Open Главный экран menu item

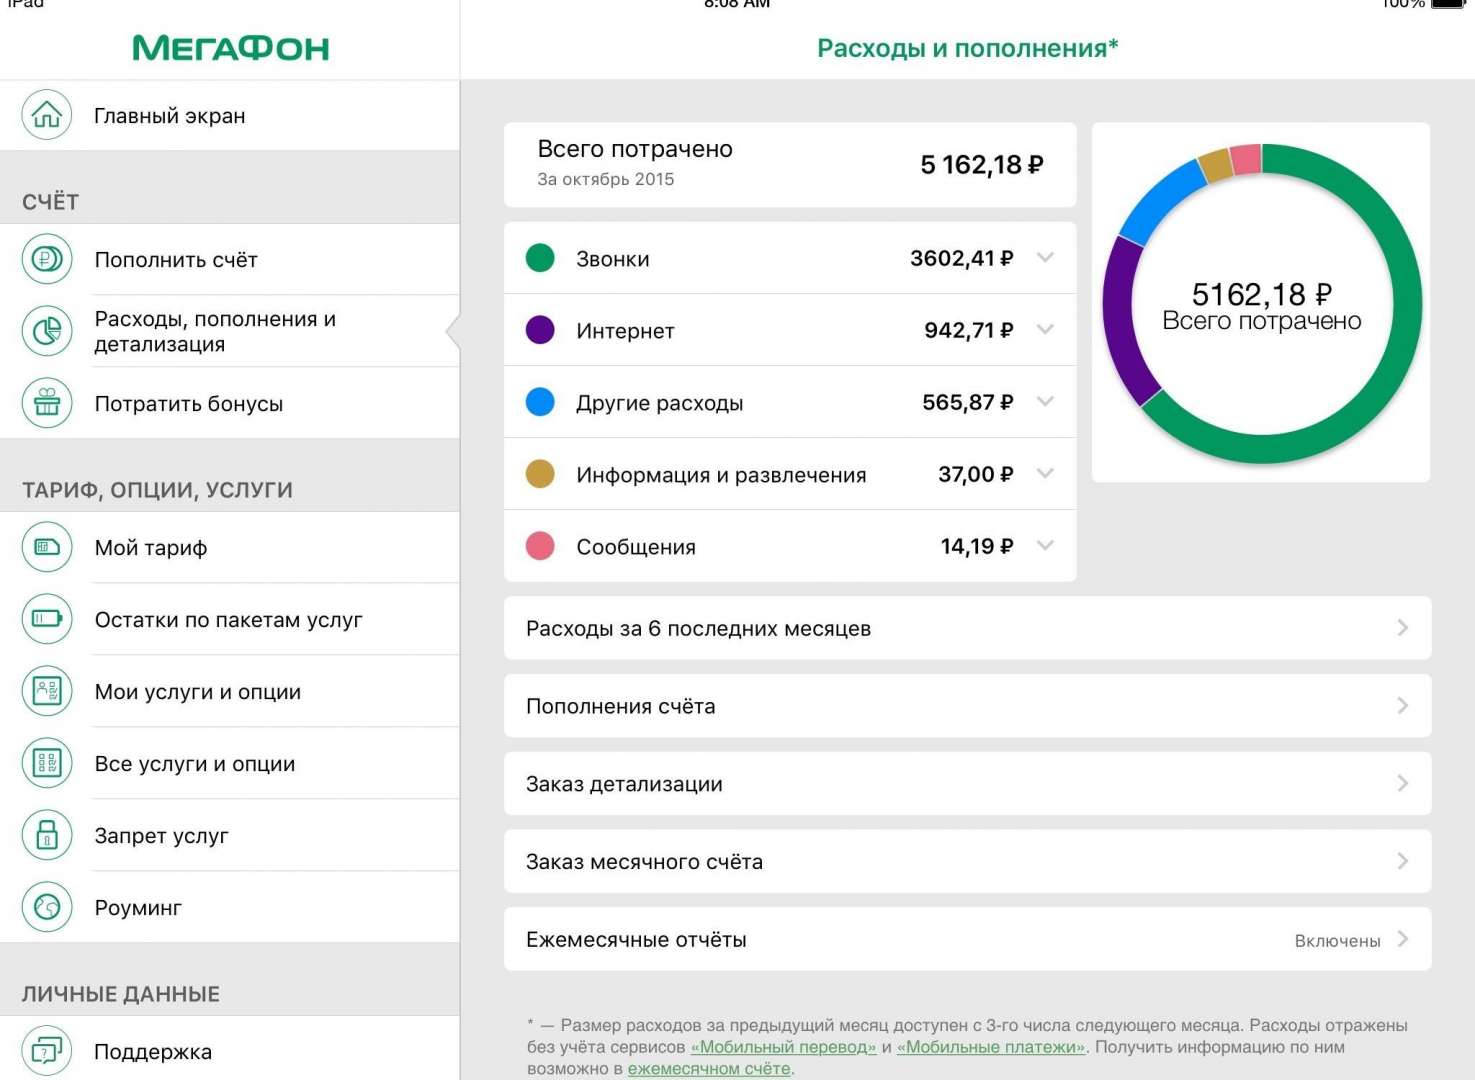(230, 115)
